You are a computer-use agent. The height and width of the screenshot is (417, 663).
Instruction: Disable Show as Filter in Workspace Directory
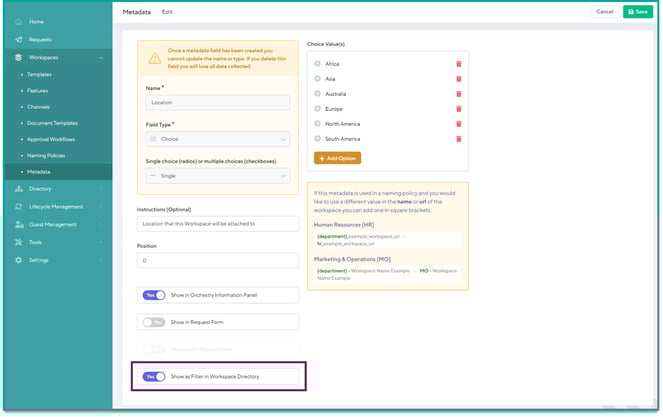(153, 377)
